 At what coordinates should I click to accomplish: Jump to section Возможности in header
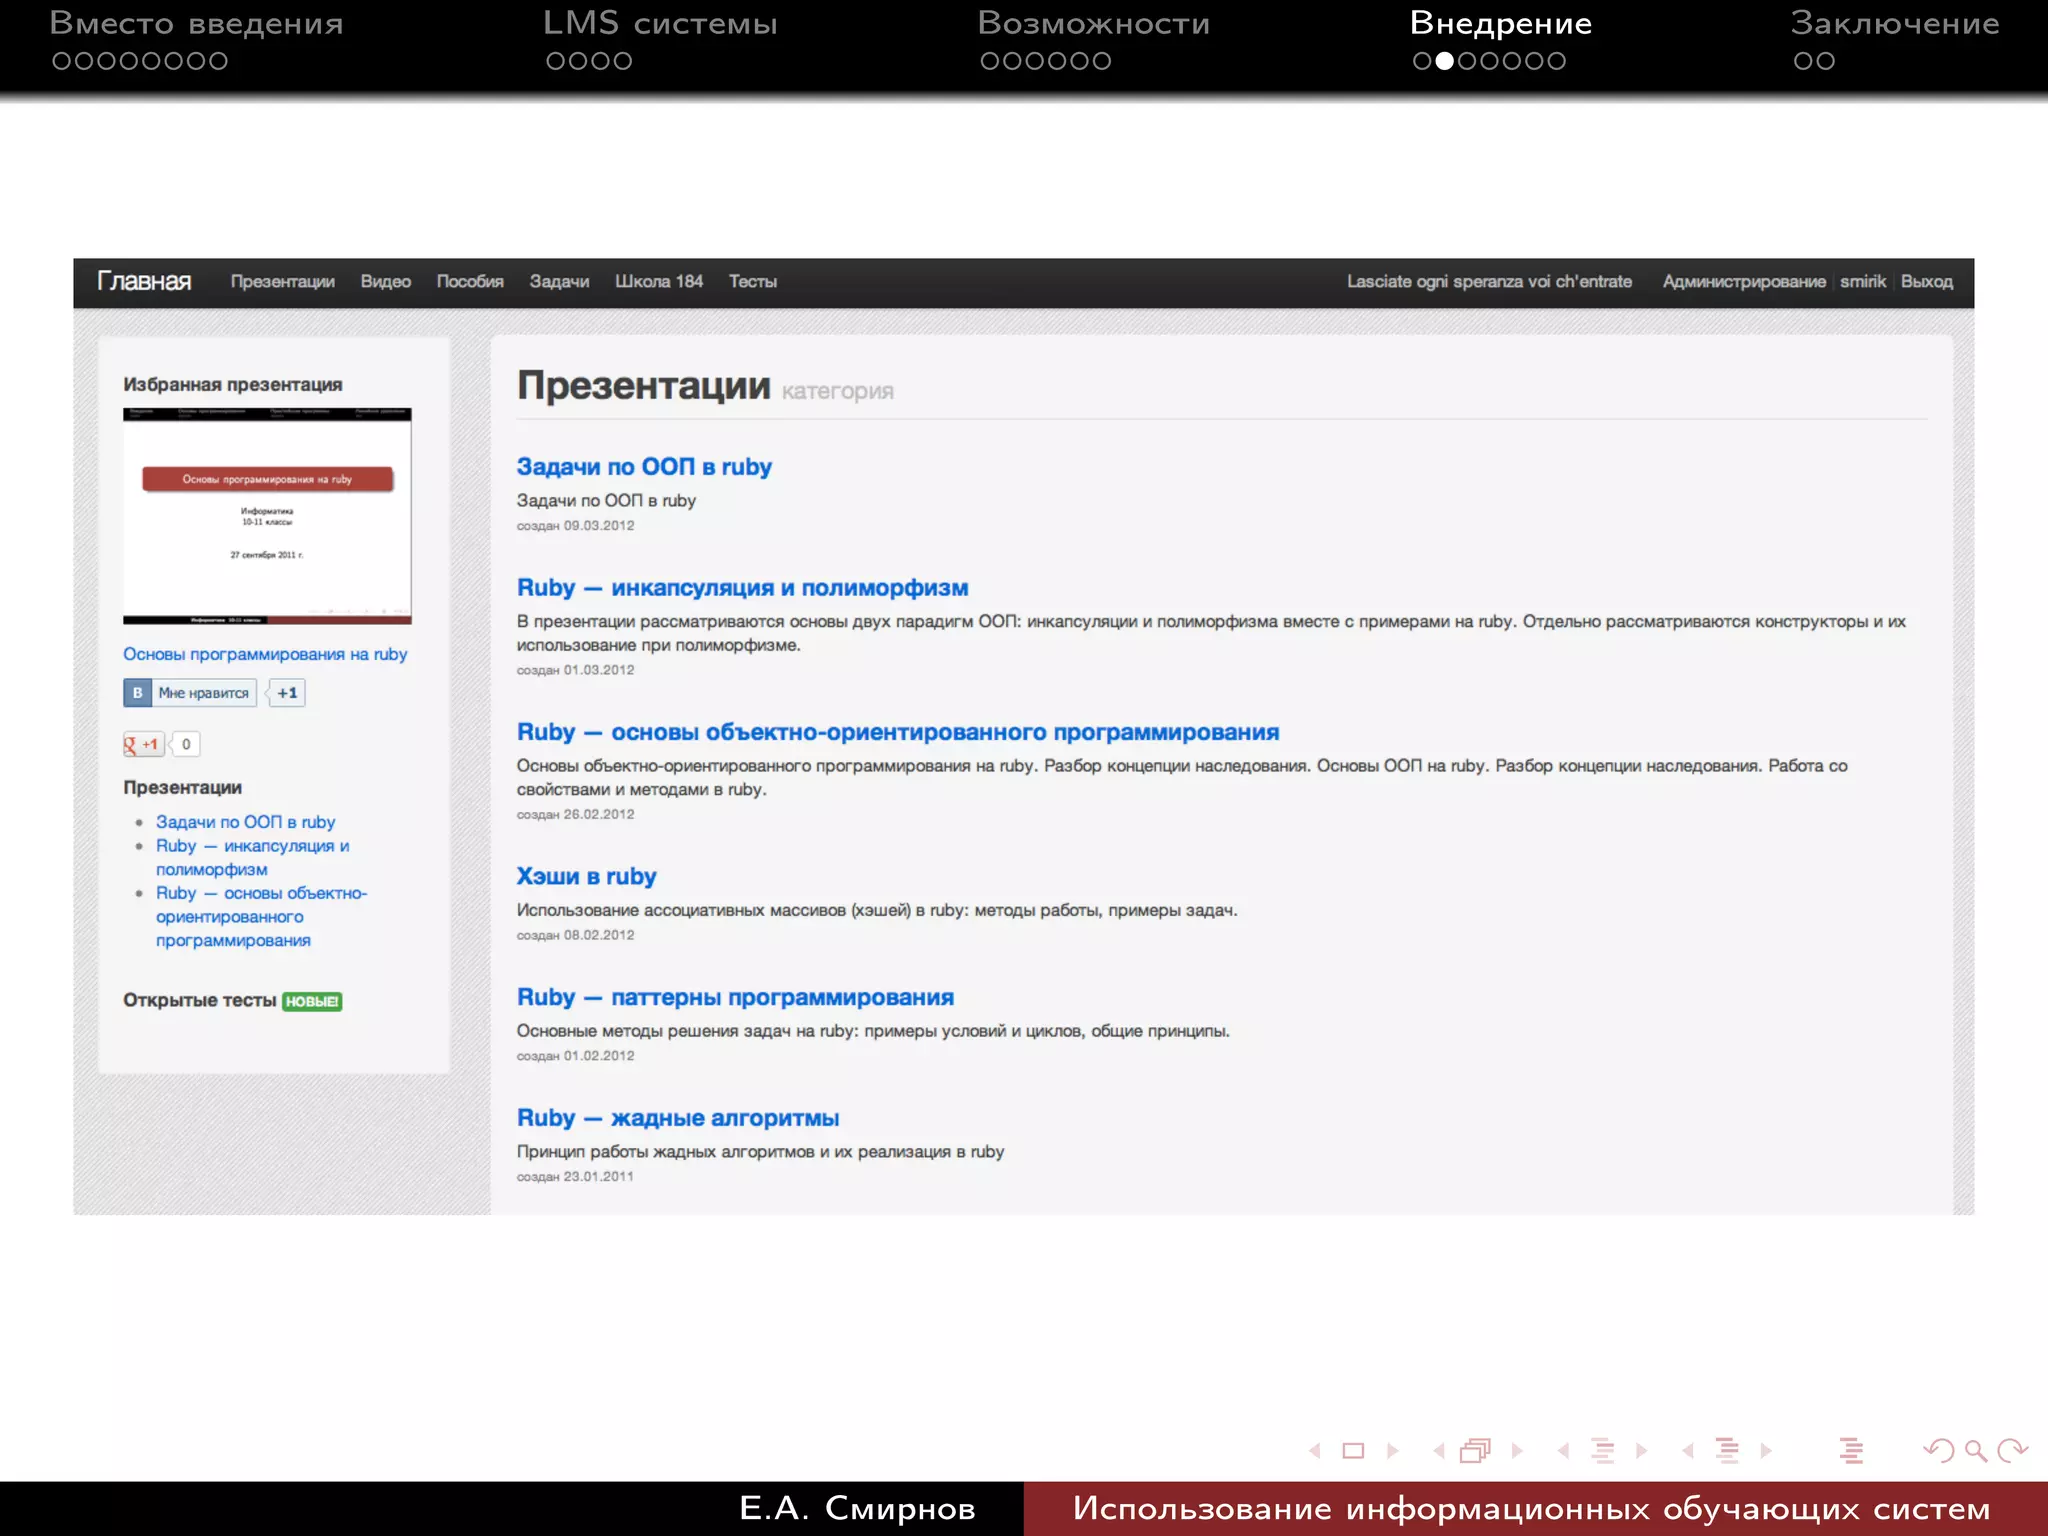[1094, 23]
